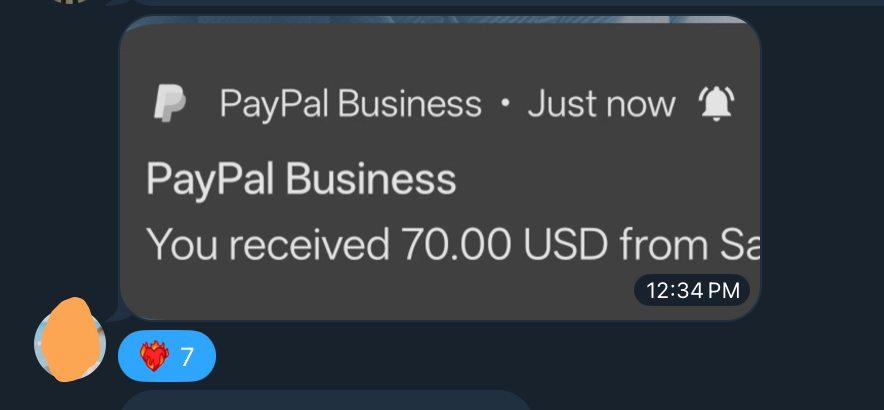Click the dot separator before "Just now"
The image size is (884, 410).
pos(505,104)
